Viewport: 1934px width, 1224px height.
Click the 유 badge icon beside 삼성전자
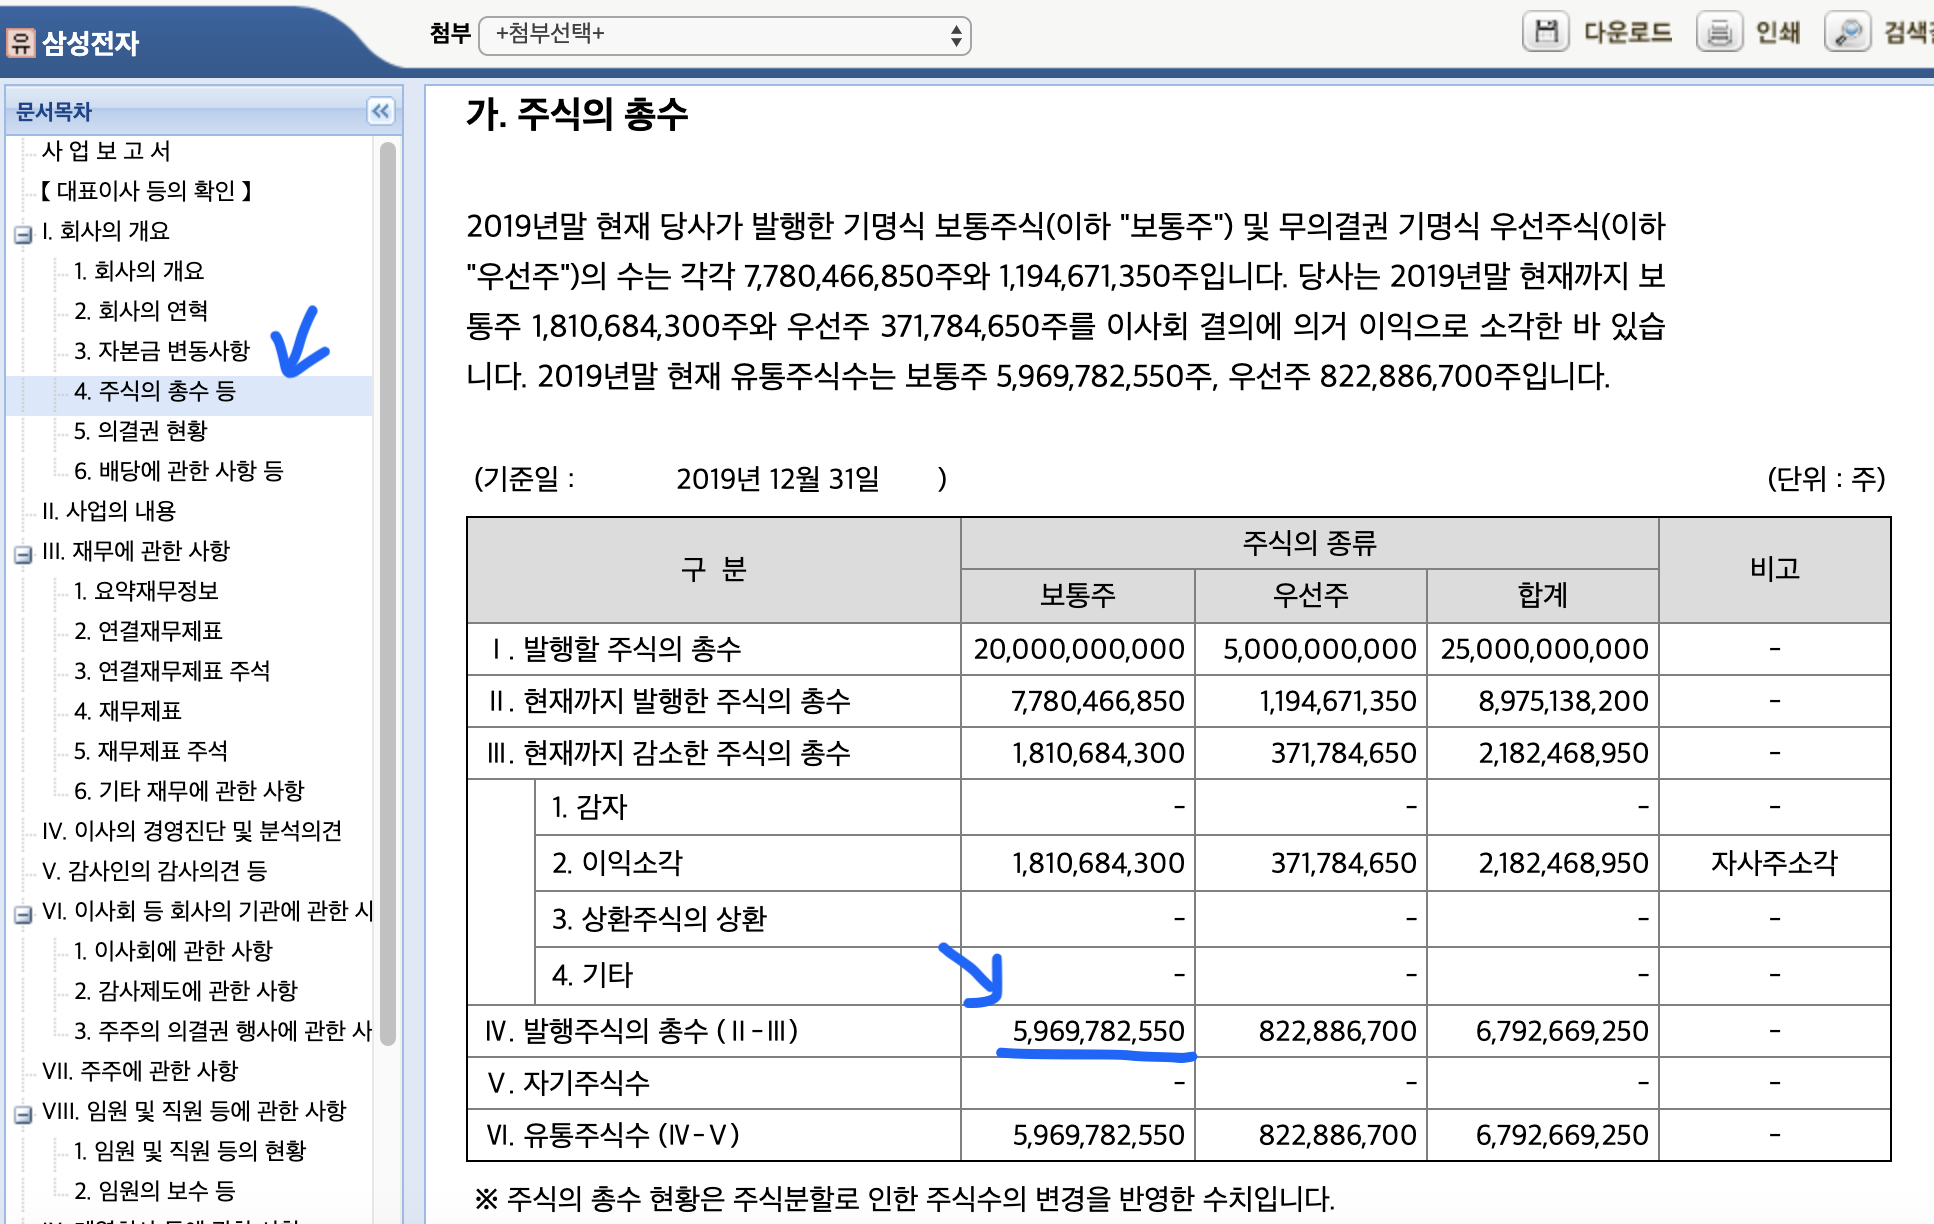click(x=20, y=43)
